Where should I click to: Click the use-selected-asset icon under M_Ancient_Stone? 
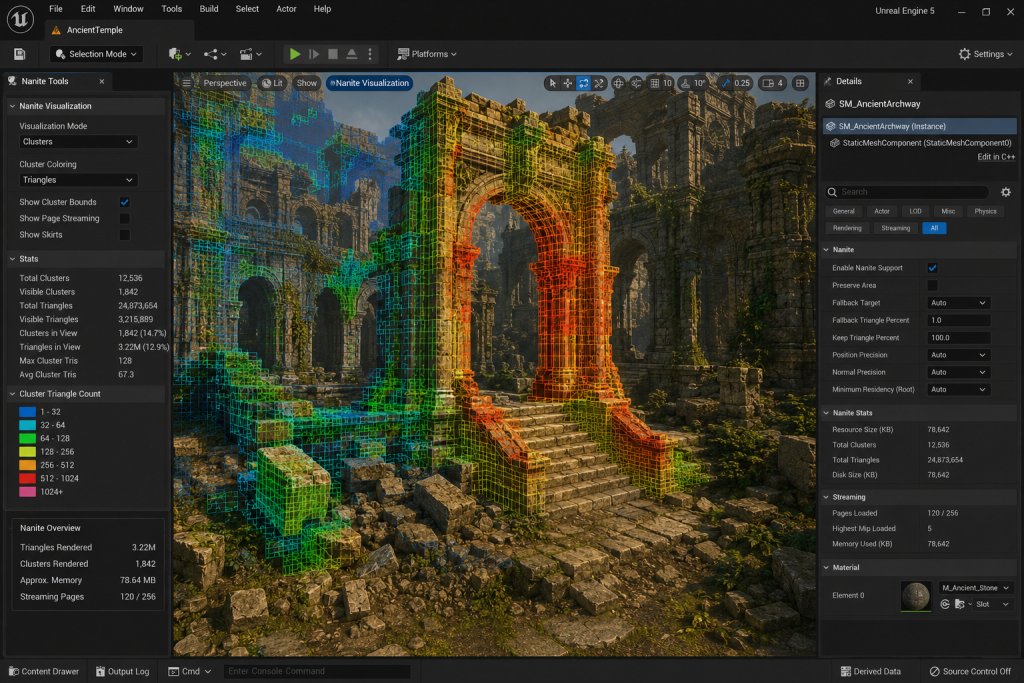coord(944,604)
